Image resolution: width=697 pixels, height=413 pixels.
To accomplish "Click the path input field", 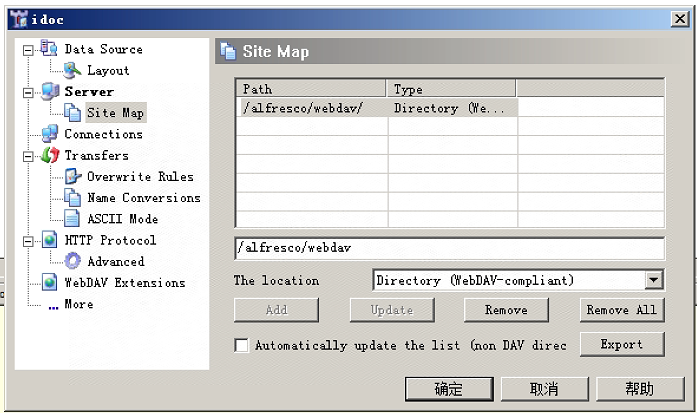I will pyautogui.click(x=449, y=248).
